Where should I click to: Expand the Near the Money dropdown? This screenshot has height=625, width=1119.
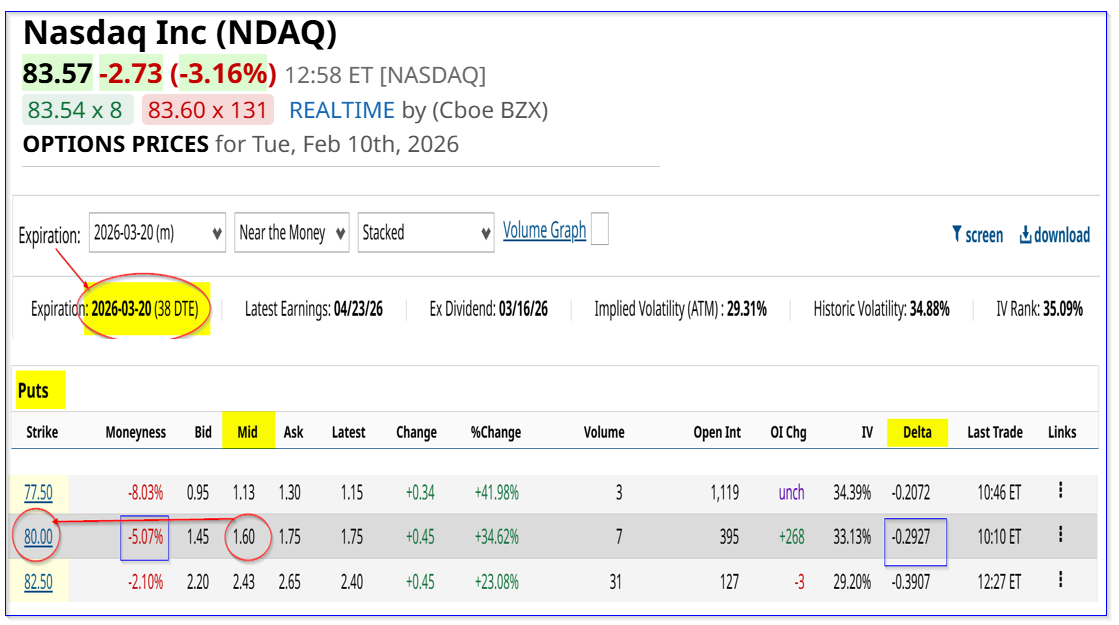coord(292,232)
